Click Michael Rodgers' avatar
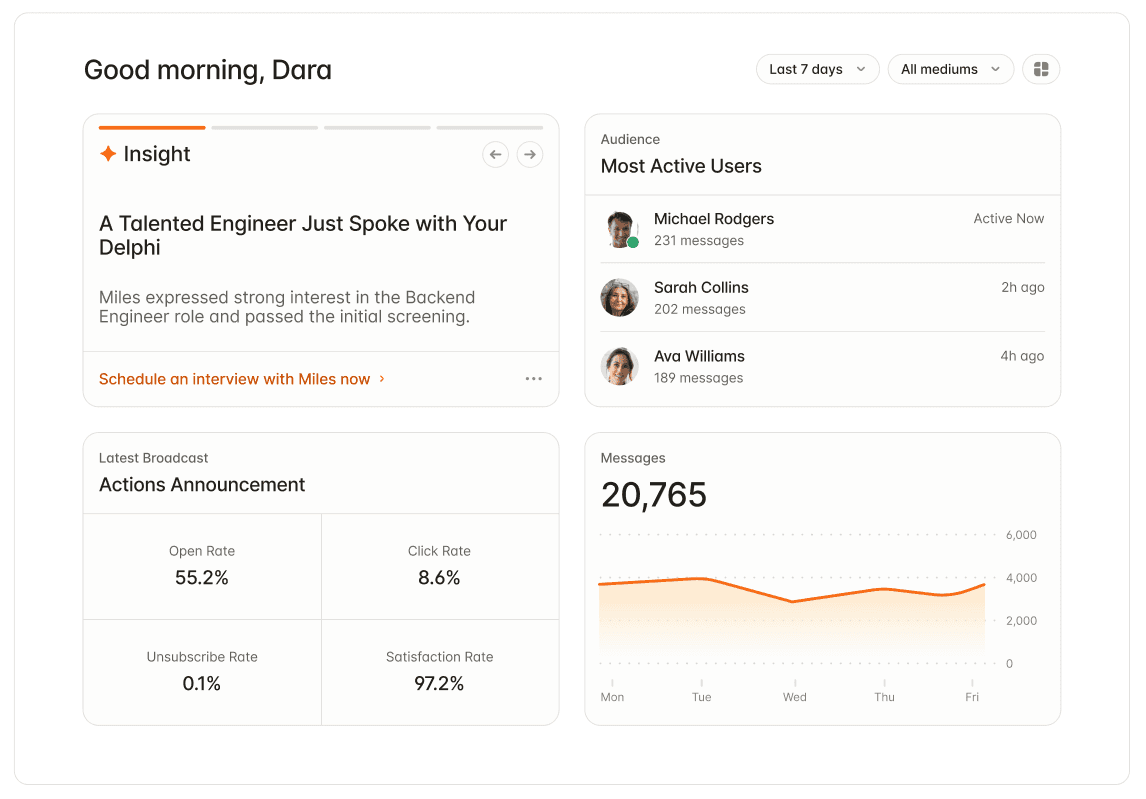The height and width of the screenshot is (799, 1146). click(x=620, y=230)
